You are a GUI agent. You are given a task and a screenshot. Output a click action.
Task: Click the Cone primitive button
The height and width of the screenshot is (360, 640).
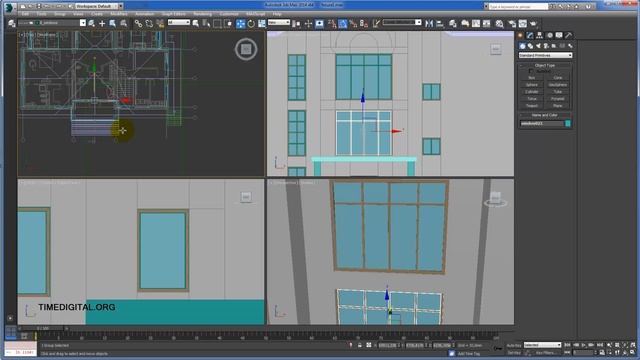(x=558, y=78)
